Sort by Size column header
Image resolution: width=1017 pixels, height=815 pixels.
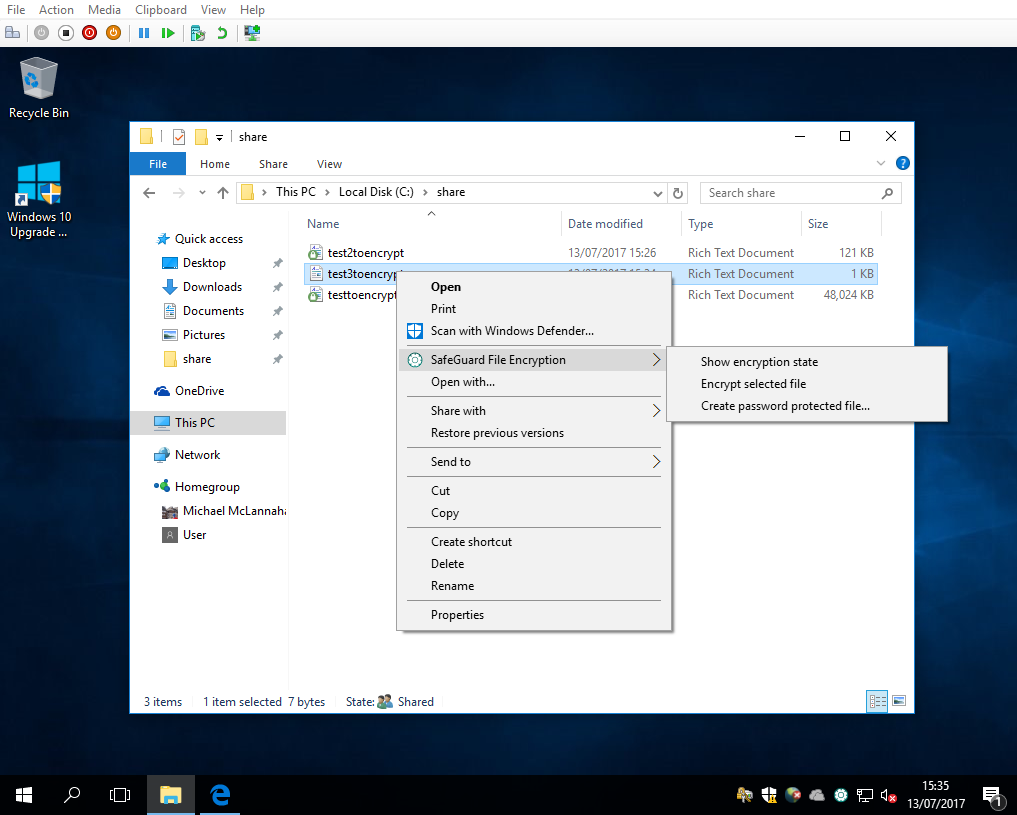click(841, 224)
